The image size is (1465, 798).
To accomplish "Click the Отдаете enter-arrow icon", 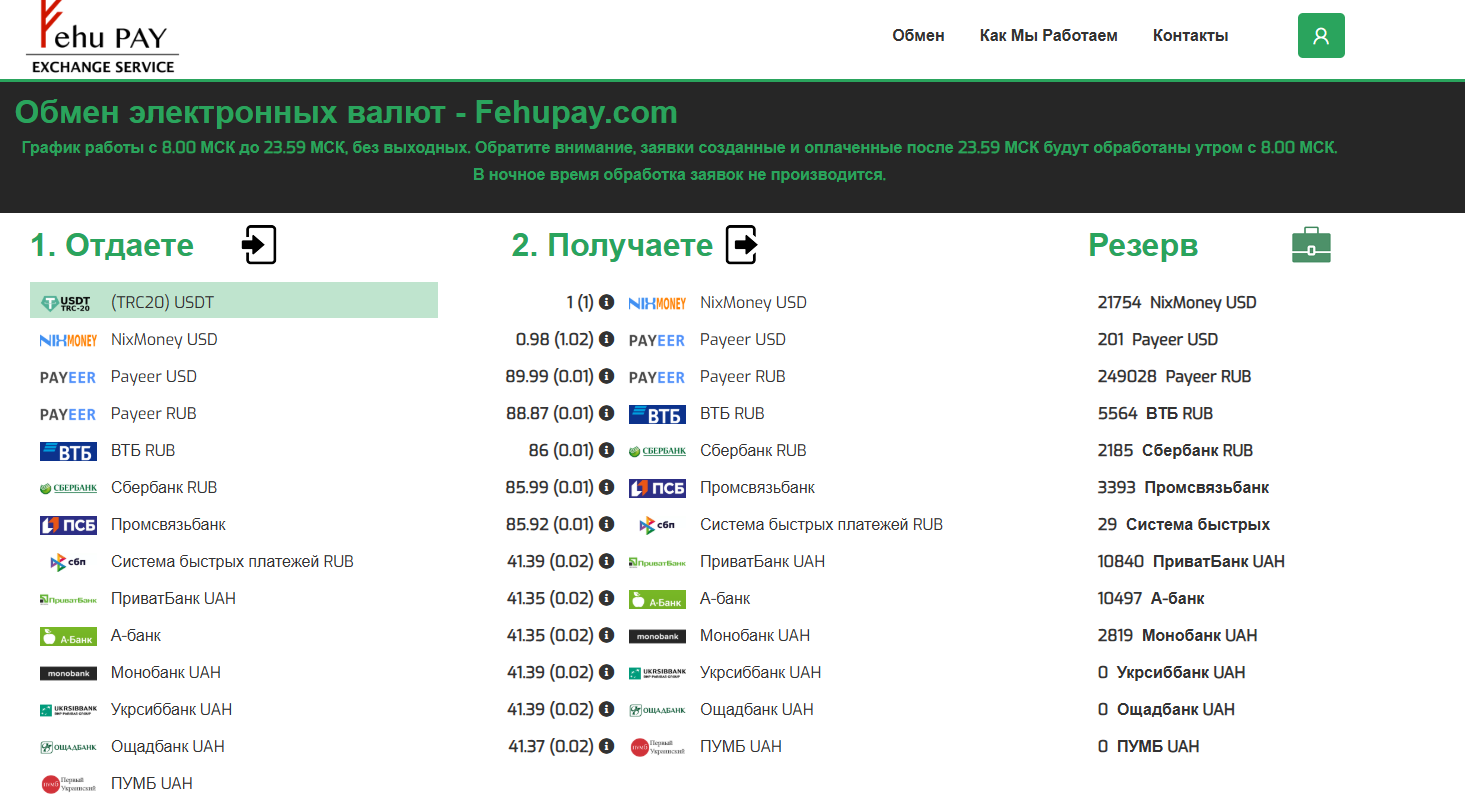I will point(260,245).
